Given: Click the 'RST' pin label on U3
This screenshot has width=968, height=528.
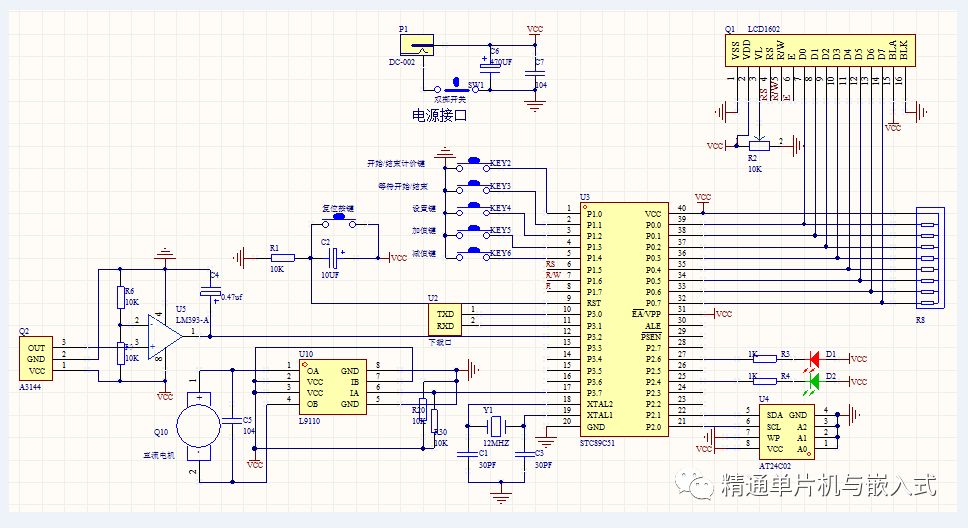Looking at the screenshot, I should pos(594,303).
